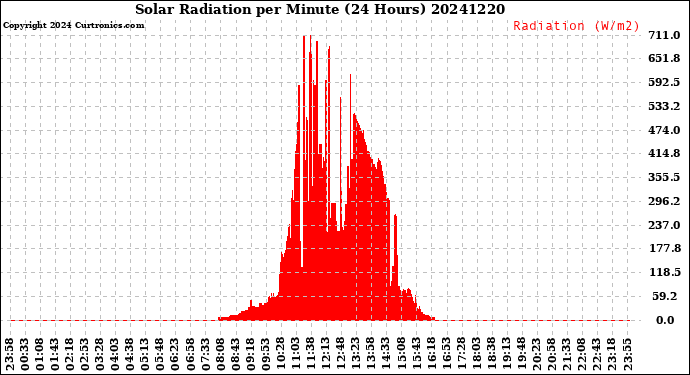Click the red 'Radiation (W/m2)' legend label
690x375 pixels.
click(x=576, y=26)
